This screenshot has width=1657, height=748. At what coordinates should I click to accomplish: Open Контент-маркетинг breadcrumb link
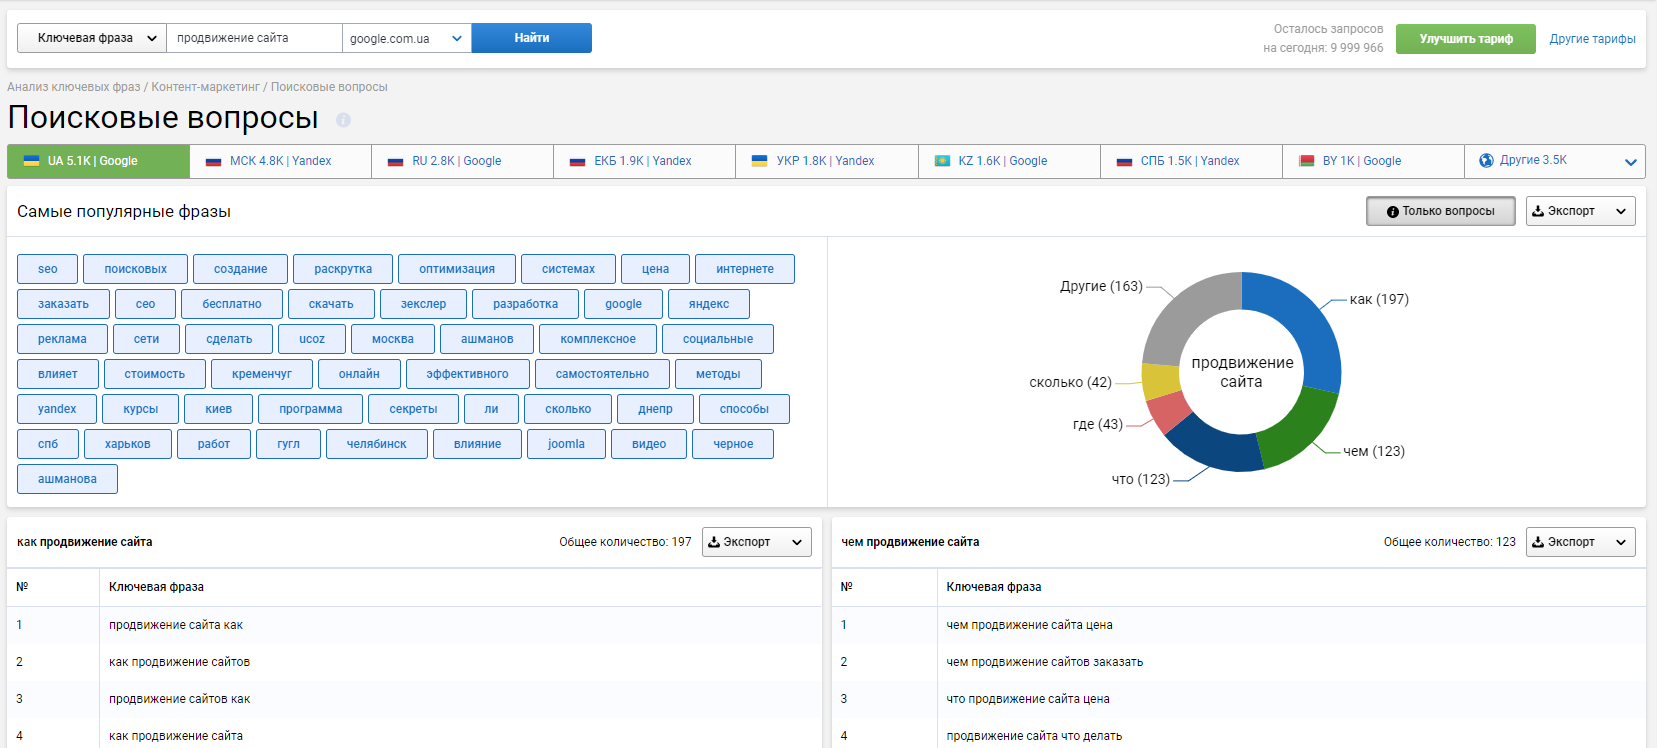tap(205, 87)
